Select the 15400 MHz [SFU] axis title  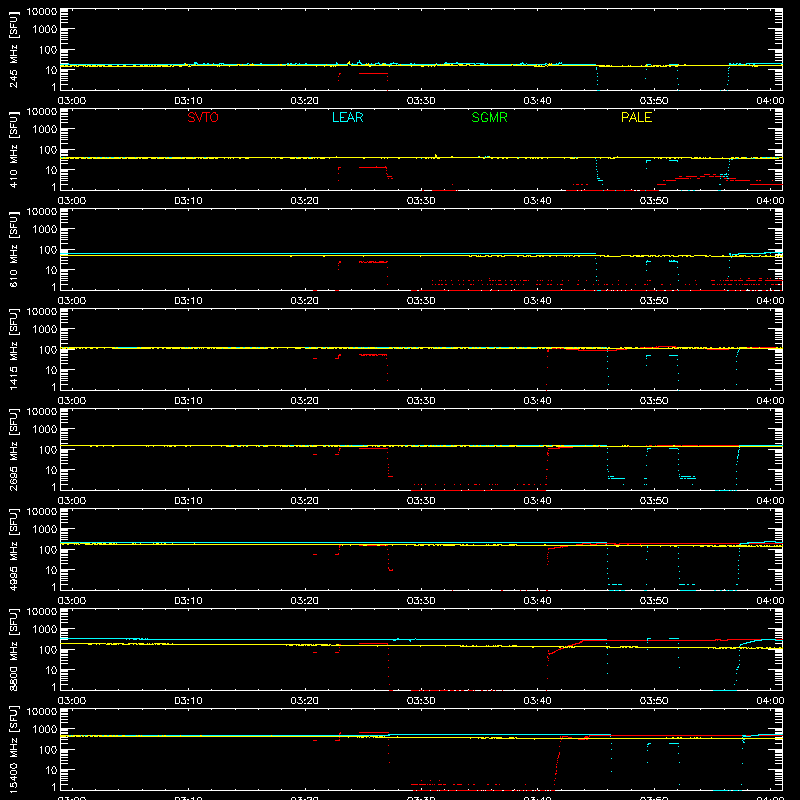[x=14, y=749]
